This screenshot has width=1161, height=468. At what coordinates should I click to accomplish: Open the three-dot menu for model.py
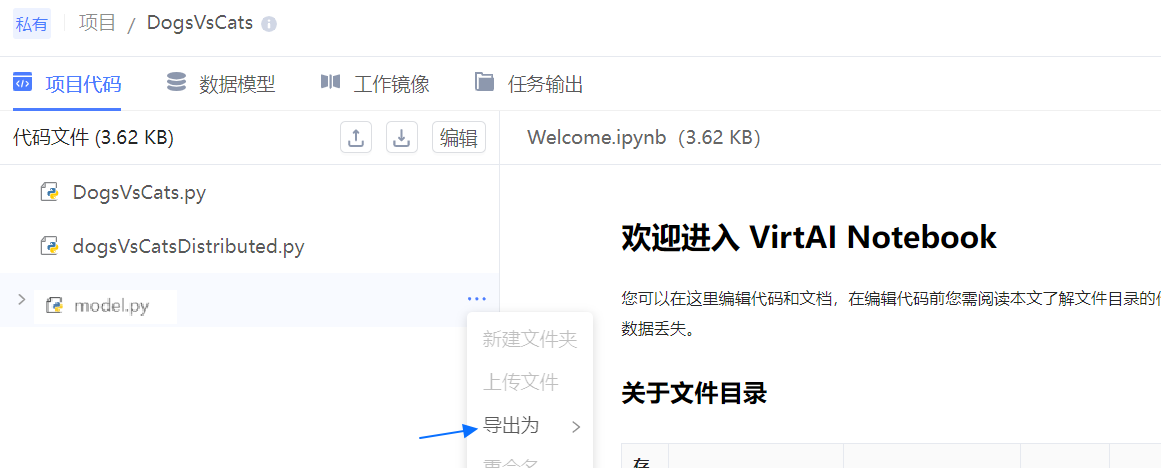(476, 299)
